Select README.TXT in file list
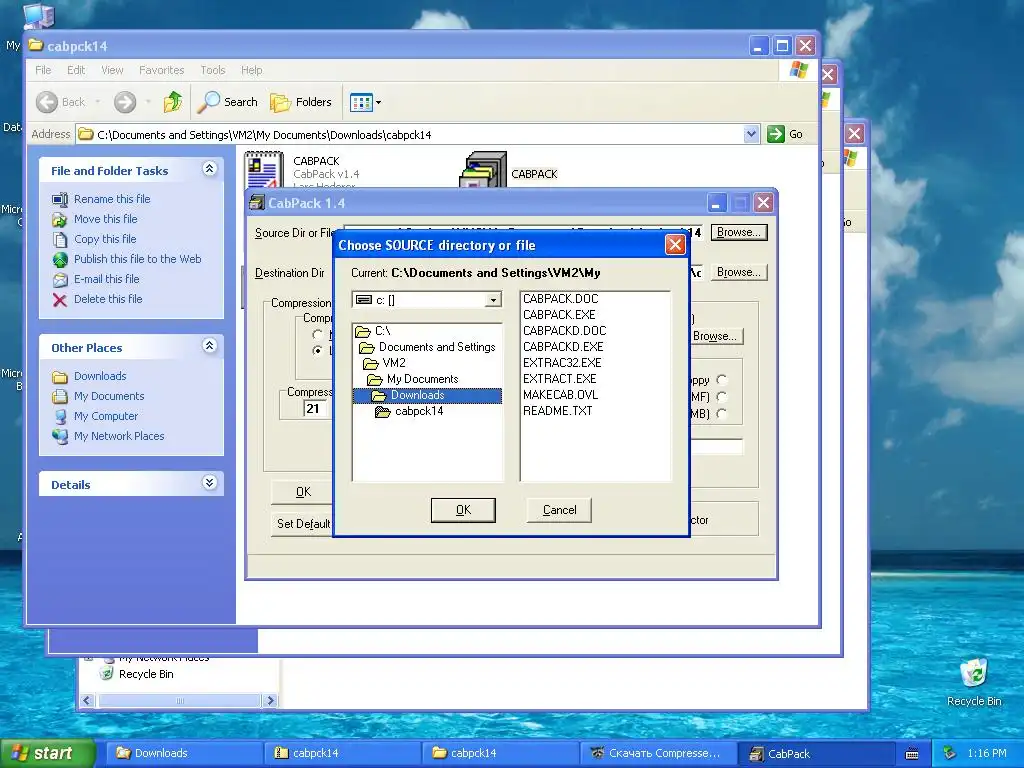Screen dimensions: 1024x768 (557, 411)
